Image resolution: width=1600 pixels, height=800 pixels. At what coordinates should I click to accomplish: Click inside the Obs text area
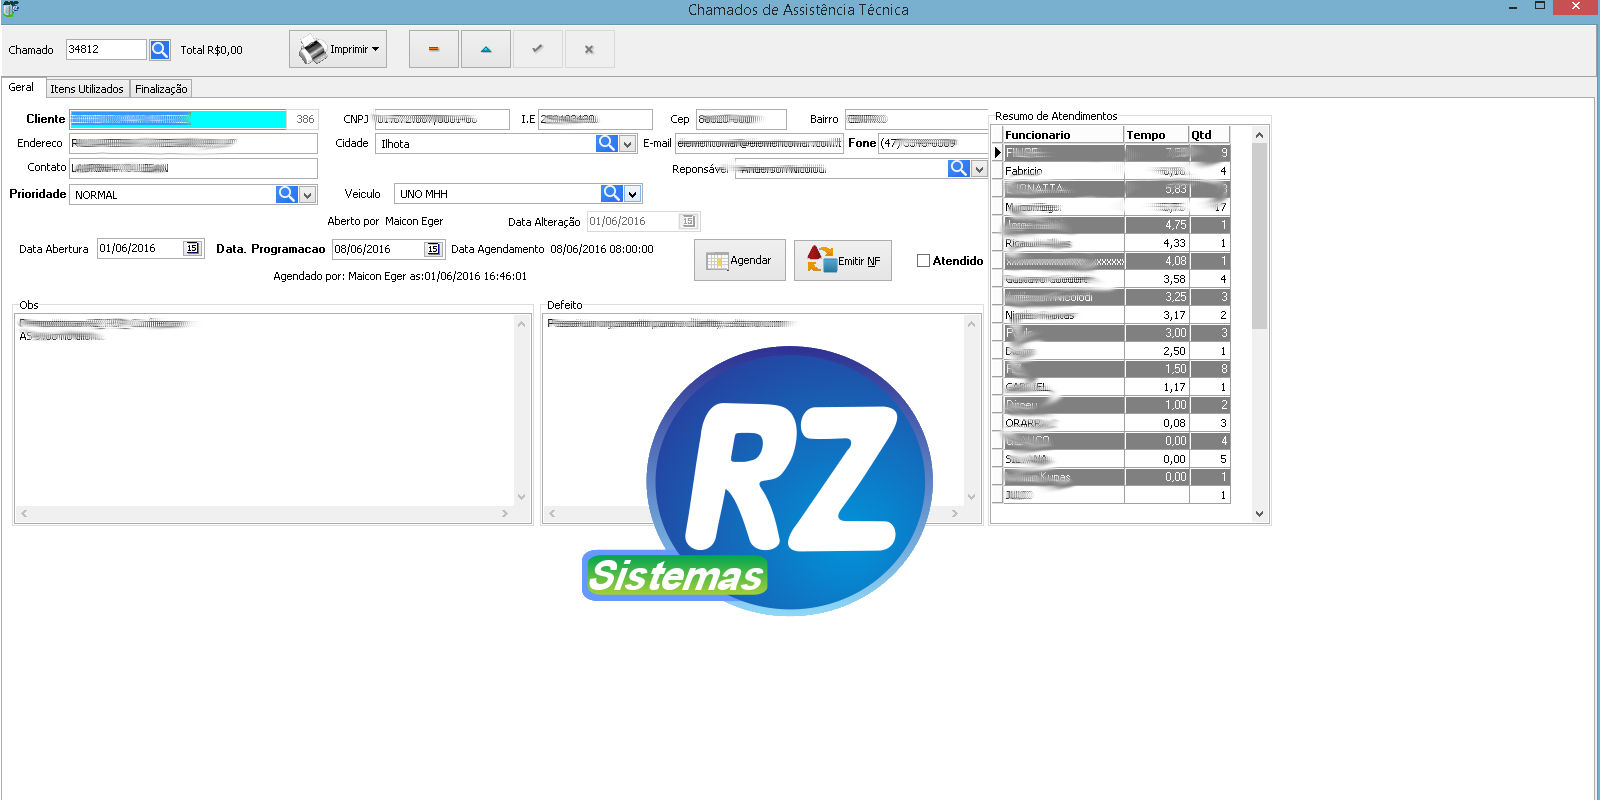pyautogui.click(x=265, y=410)
